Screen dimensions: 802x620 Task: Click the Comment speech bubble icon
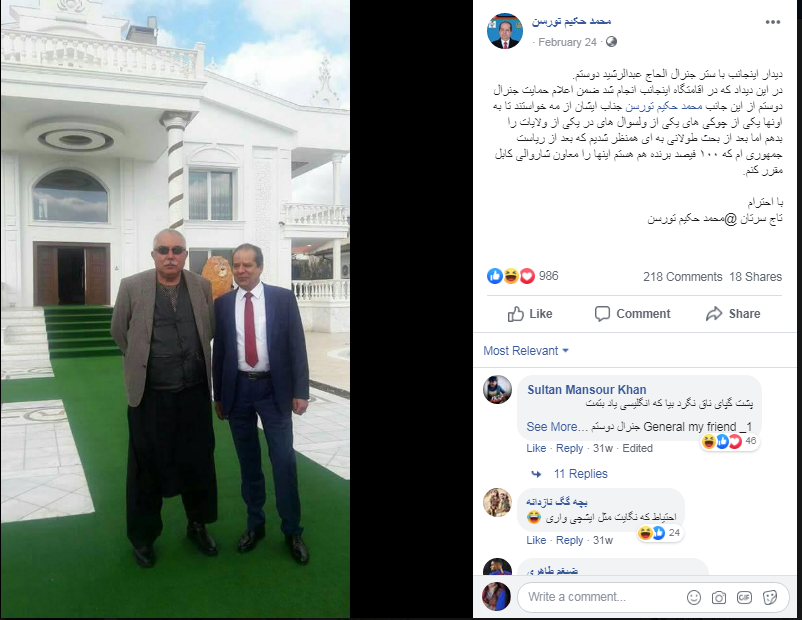pyautogui.click(x=602, y=314)
